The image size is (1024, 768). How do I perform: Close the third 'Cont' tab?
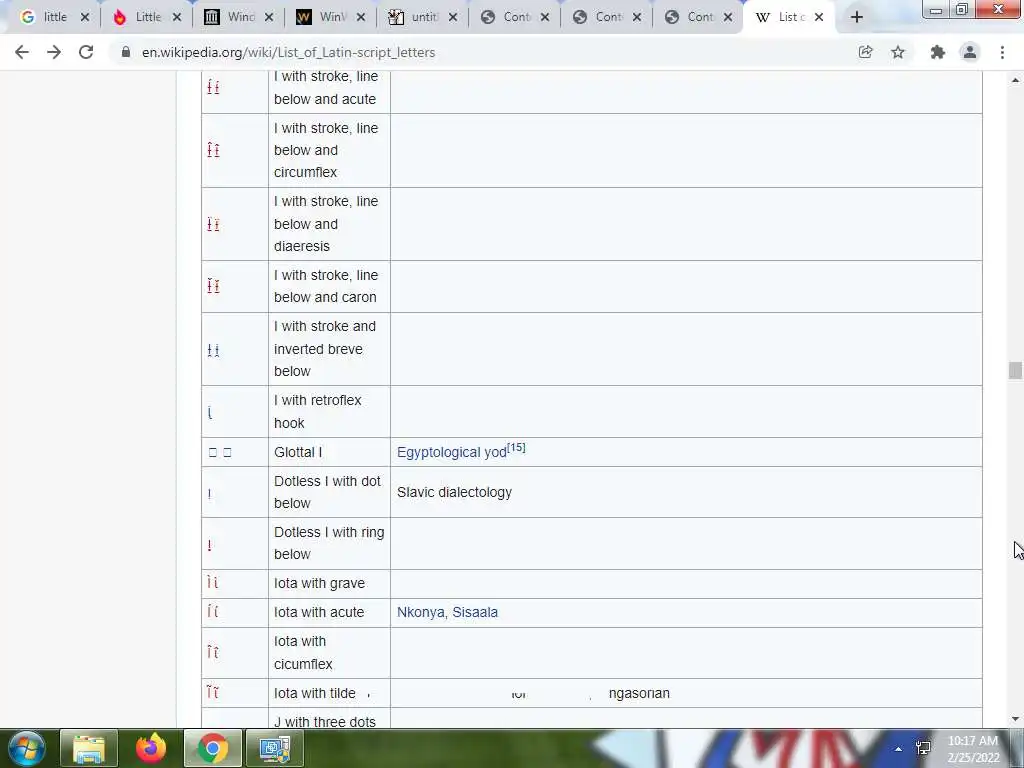coord(729,18)
